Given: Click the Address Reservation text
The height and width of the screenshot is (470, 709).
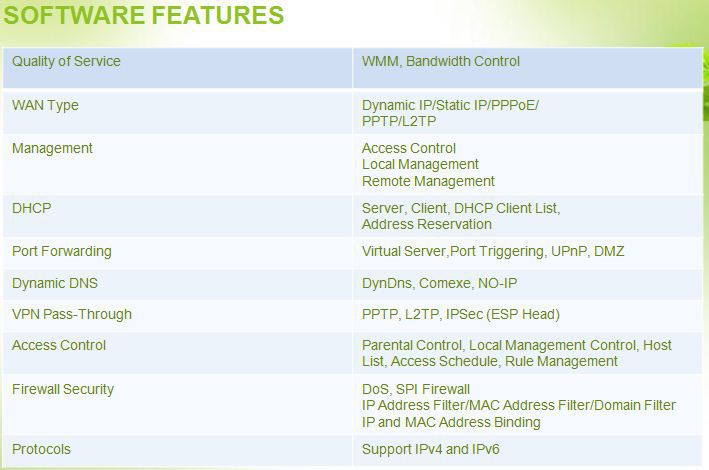Looking at the screenshot, I should (x=426, y=224).
